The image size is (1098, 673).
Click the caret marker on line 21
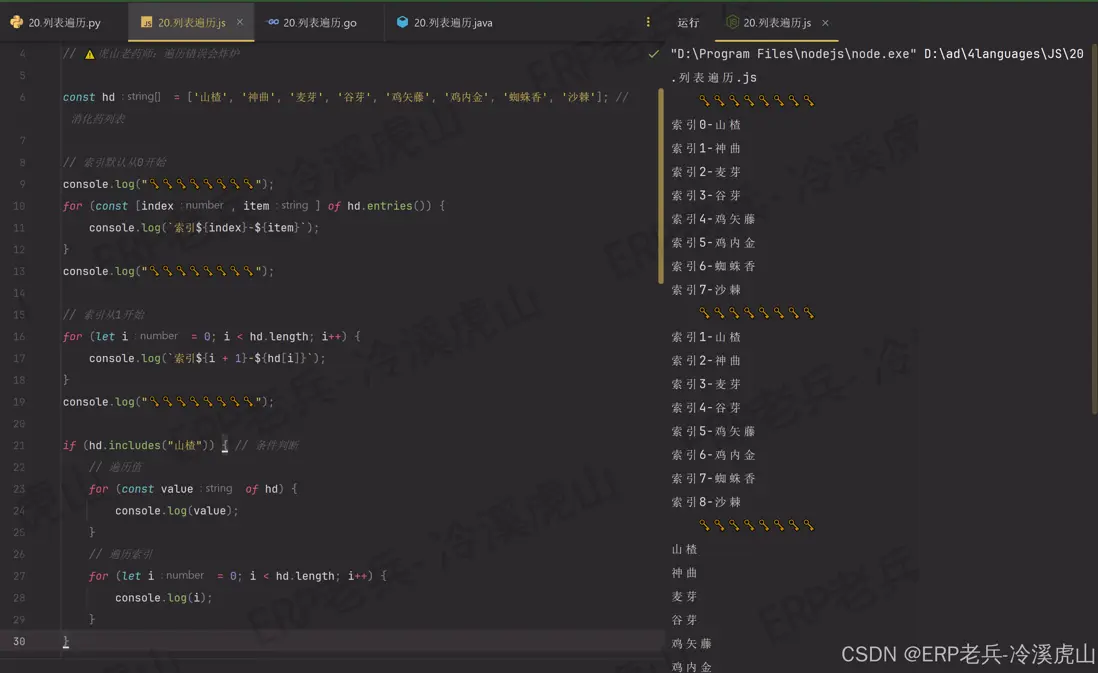tap(224, 444)
